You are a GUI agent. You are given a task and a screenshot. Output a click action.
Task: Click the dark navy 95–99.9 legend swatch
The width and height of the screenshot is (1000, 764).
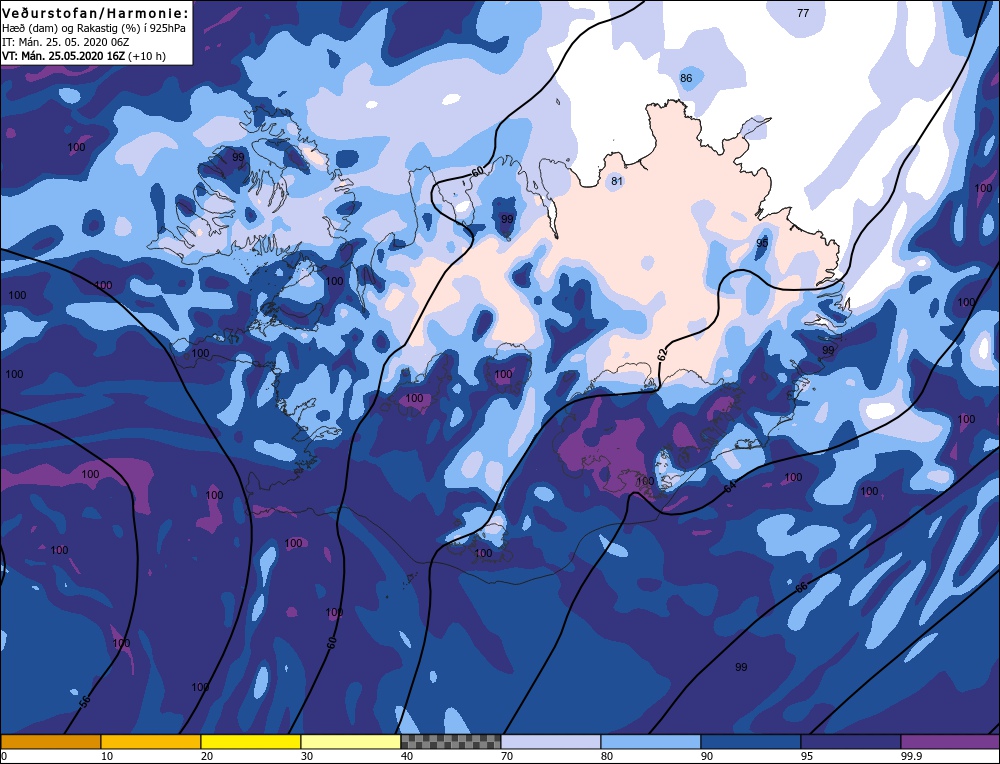tap(851, 741)
